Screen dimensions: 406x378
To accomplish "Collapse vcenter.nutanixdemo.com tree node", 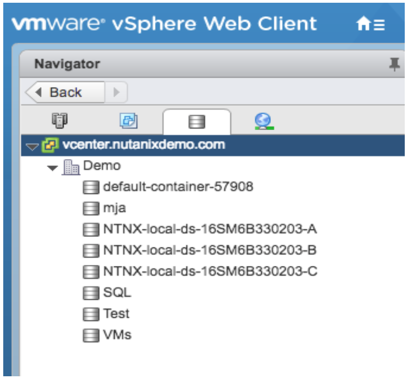I will tap(32, 147).
